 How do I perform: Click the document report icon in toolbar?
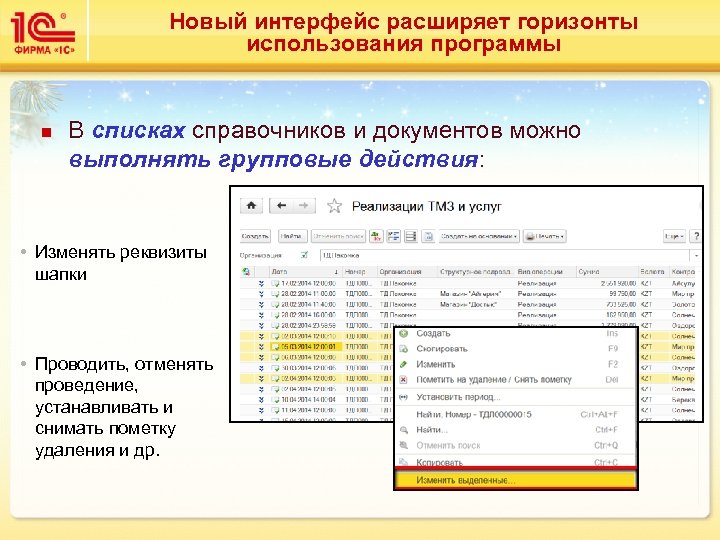coord(428,236)
